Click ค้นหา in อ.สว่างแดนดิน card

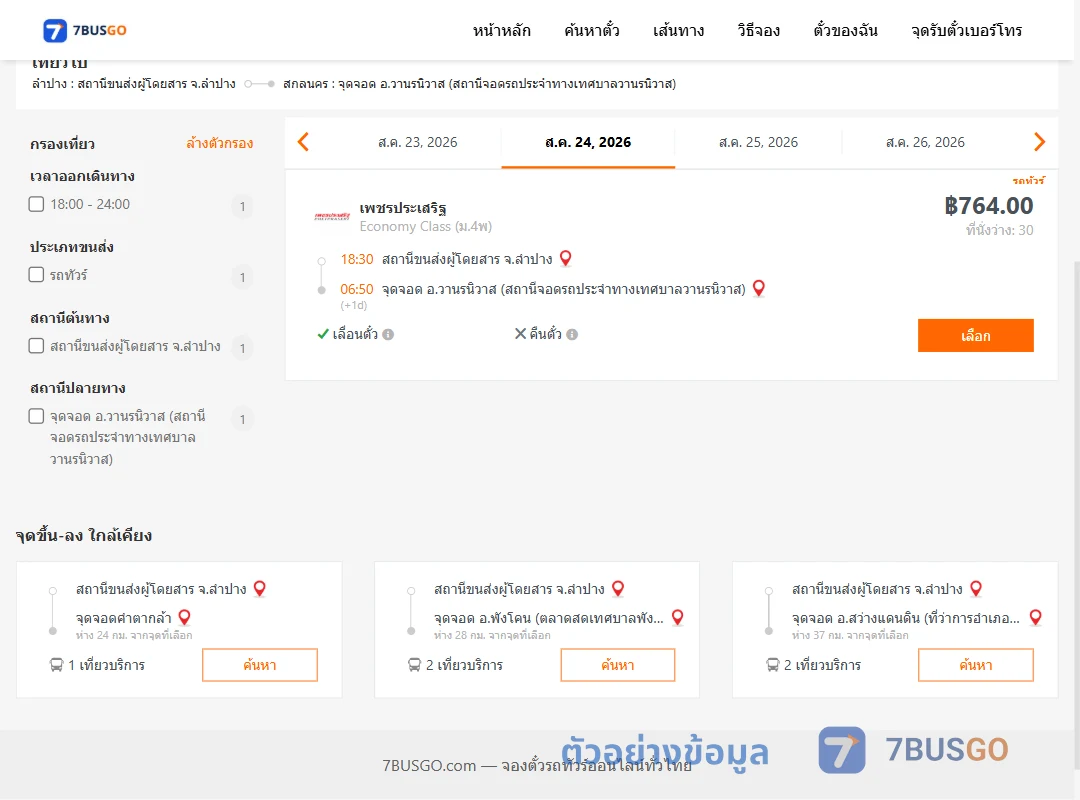975,665
